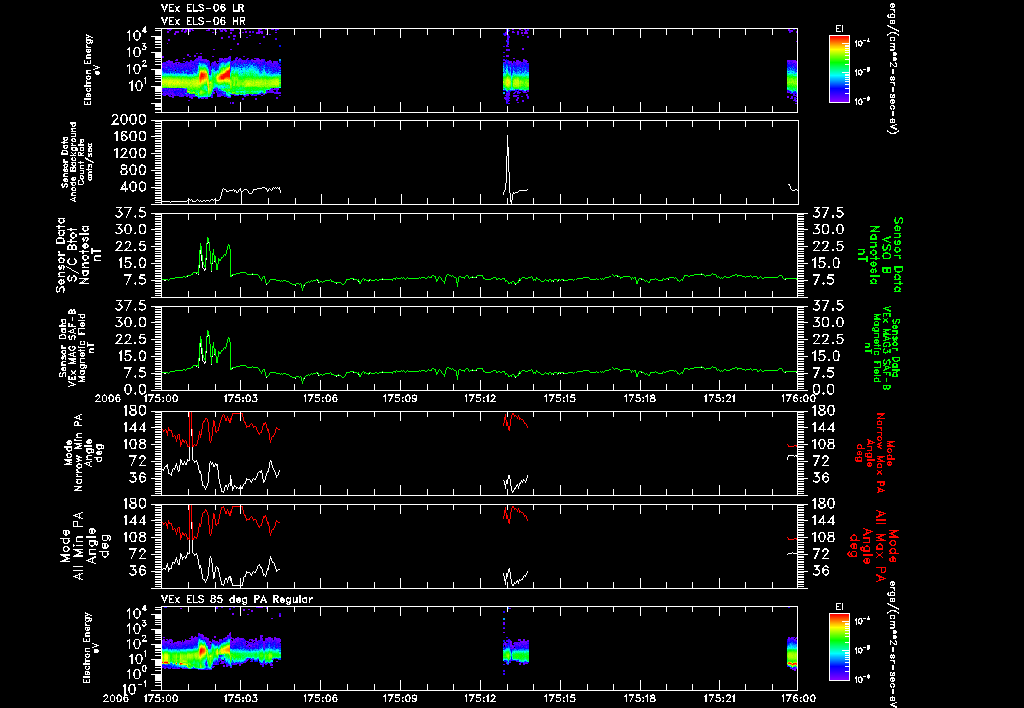Image resolution: width=1024 pixels, height=708 pixels.
Task: Click the bottom spectrogram EI color bar
Action: [839, 647]
